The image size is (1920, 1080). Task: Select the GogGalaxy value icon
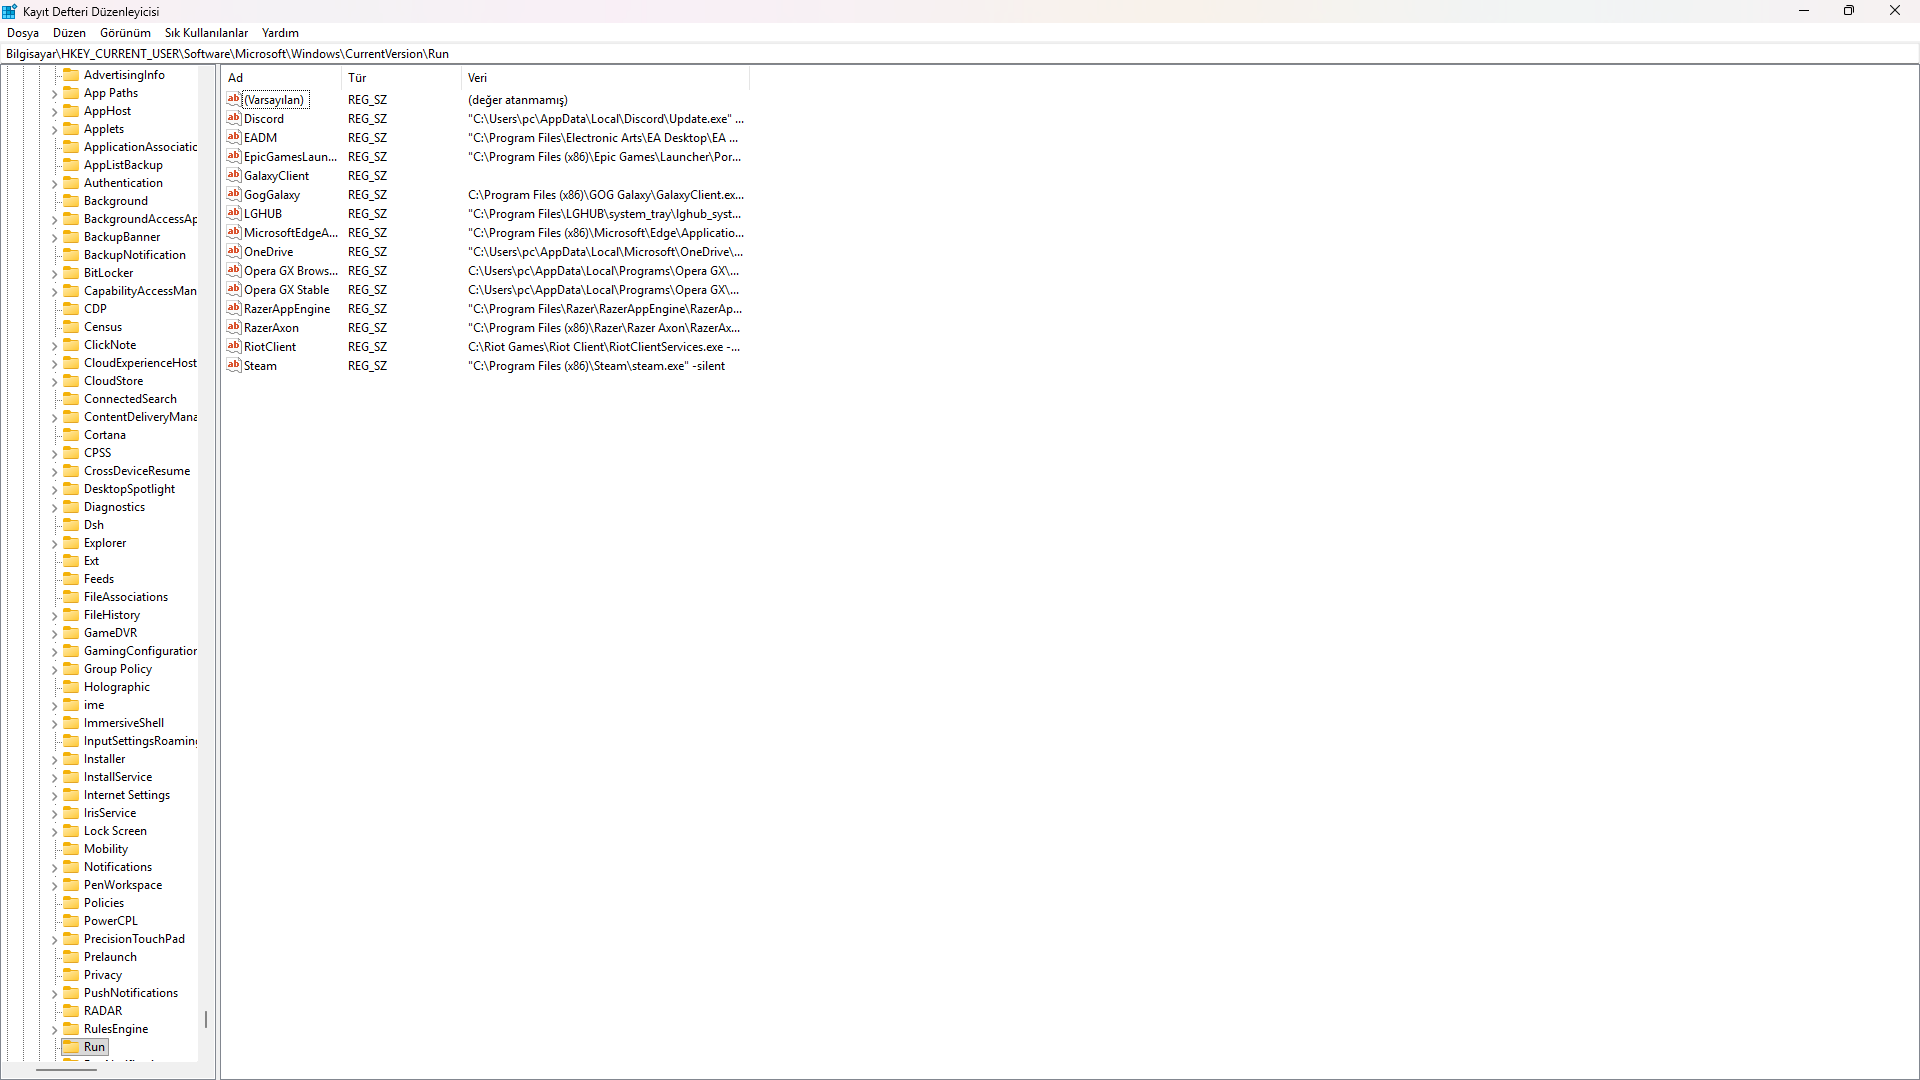tap(234, 194)
